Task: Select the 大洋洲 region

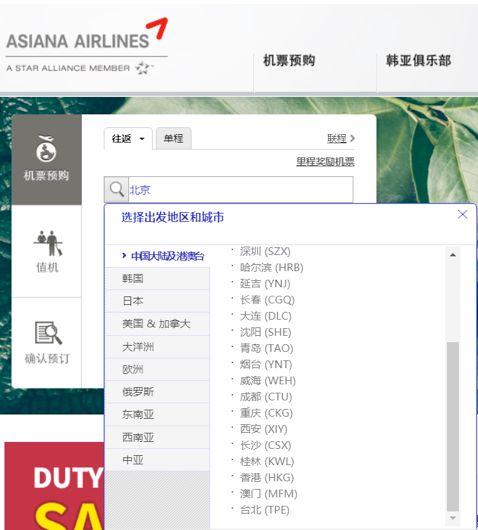Action: (x=158, y=346)
